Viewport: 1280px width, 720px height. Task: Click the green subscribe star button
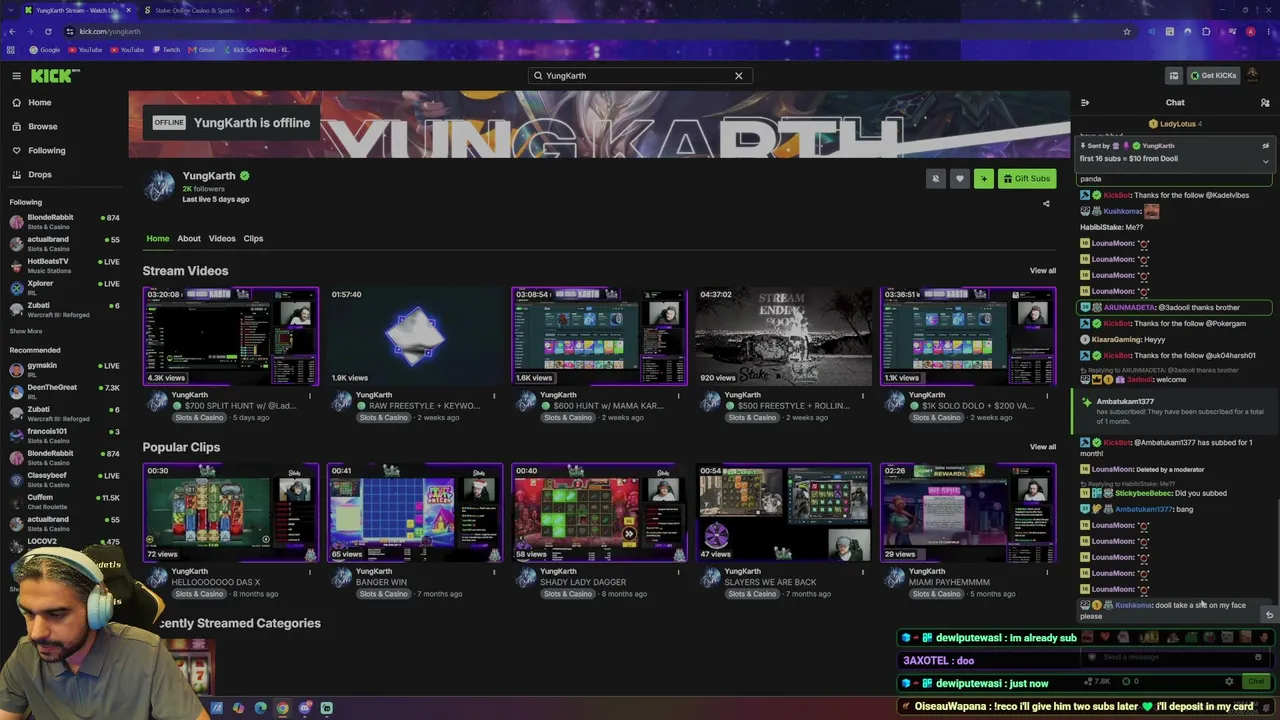click(x=984, y=179)
